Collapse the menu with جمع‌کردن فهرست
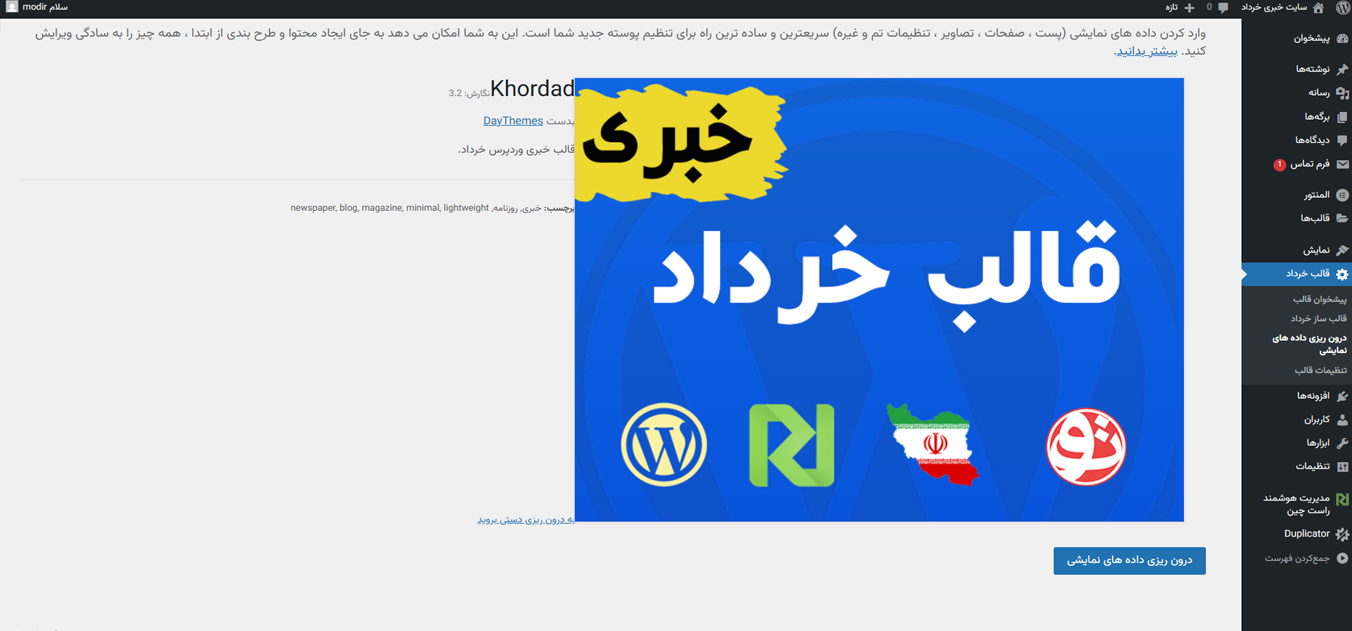Screen dimensions: 1352x631 pos(1297,558)
